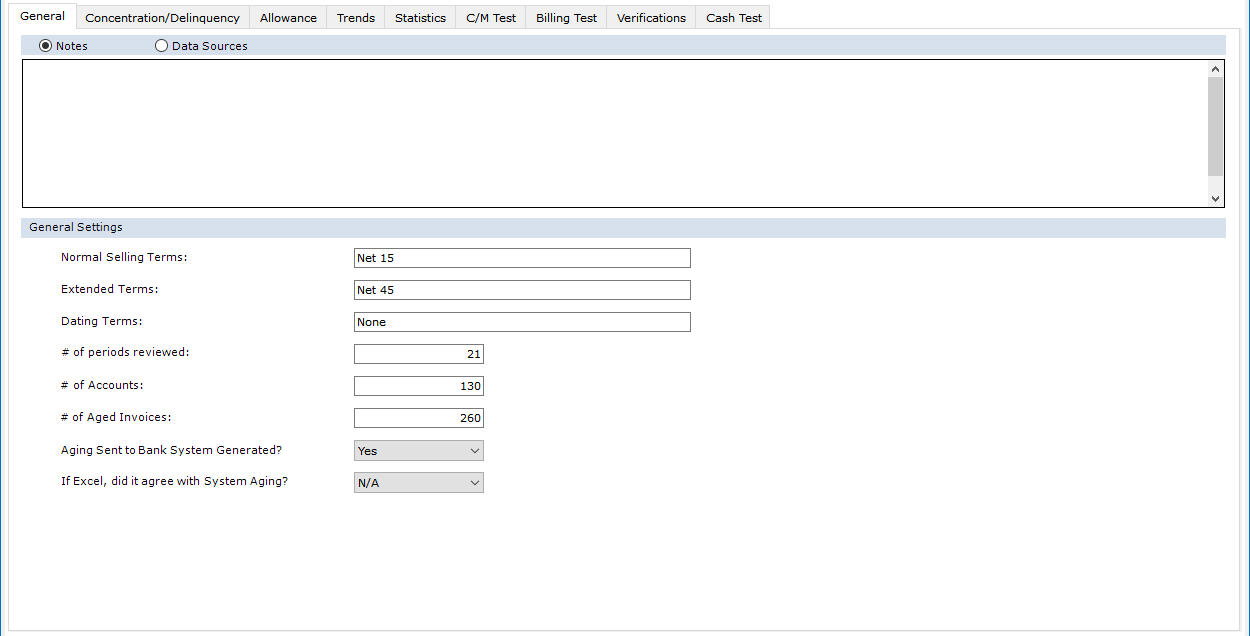Select the Data Sources radio option
This screenshot has height=636, width=1250.
(162, 46)
